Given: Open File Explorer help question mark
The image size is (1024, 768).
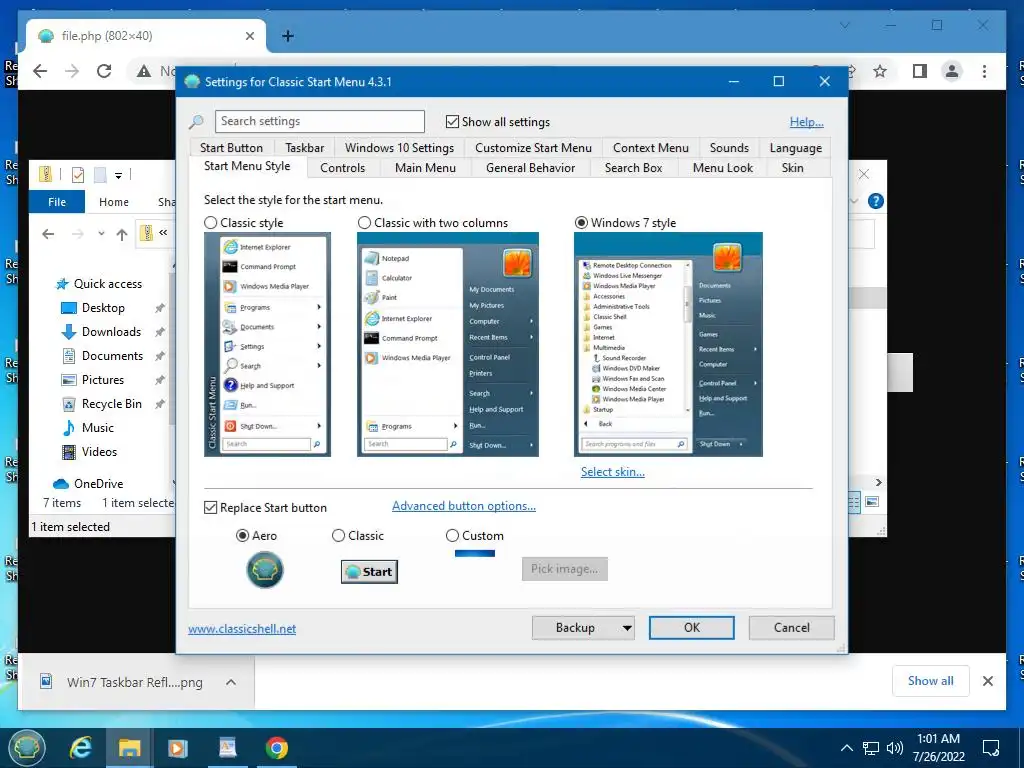Looking at the screenshot, I should pyautogui.click(x=876, y=201).
